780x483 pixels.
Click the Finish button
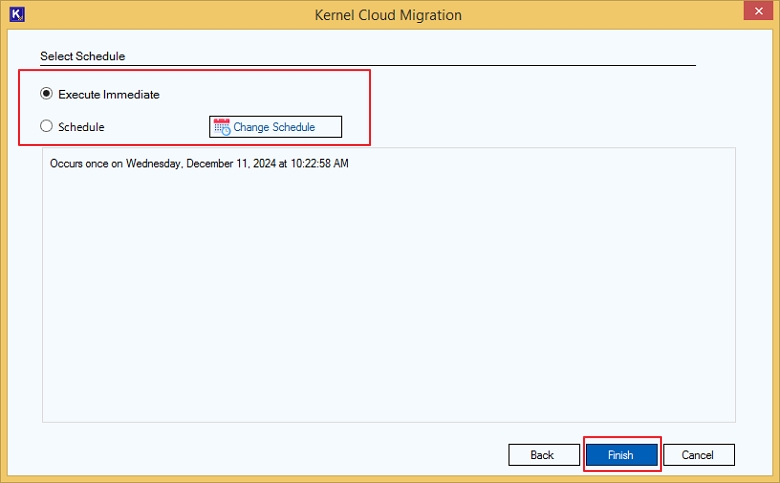click(x=621, y=455)
